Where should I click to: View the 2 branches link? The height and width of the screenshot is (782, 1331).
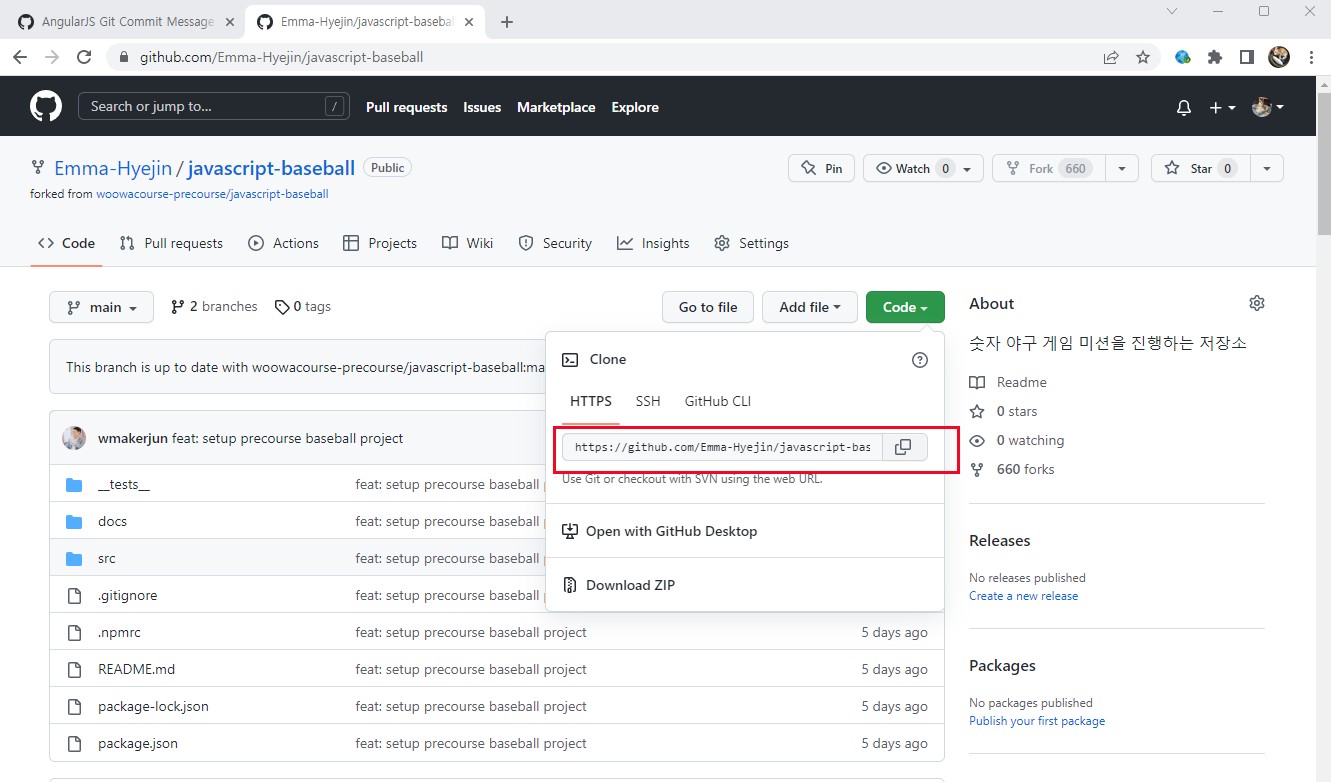(x=214, y=307)
